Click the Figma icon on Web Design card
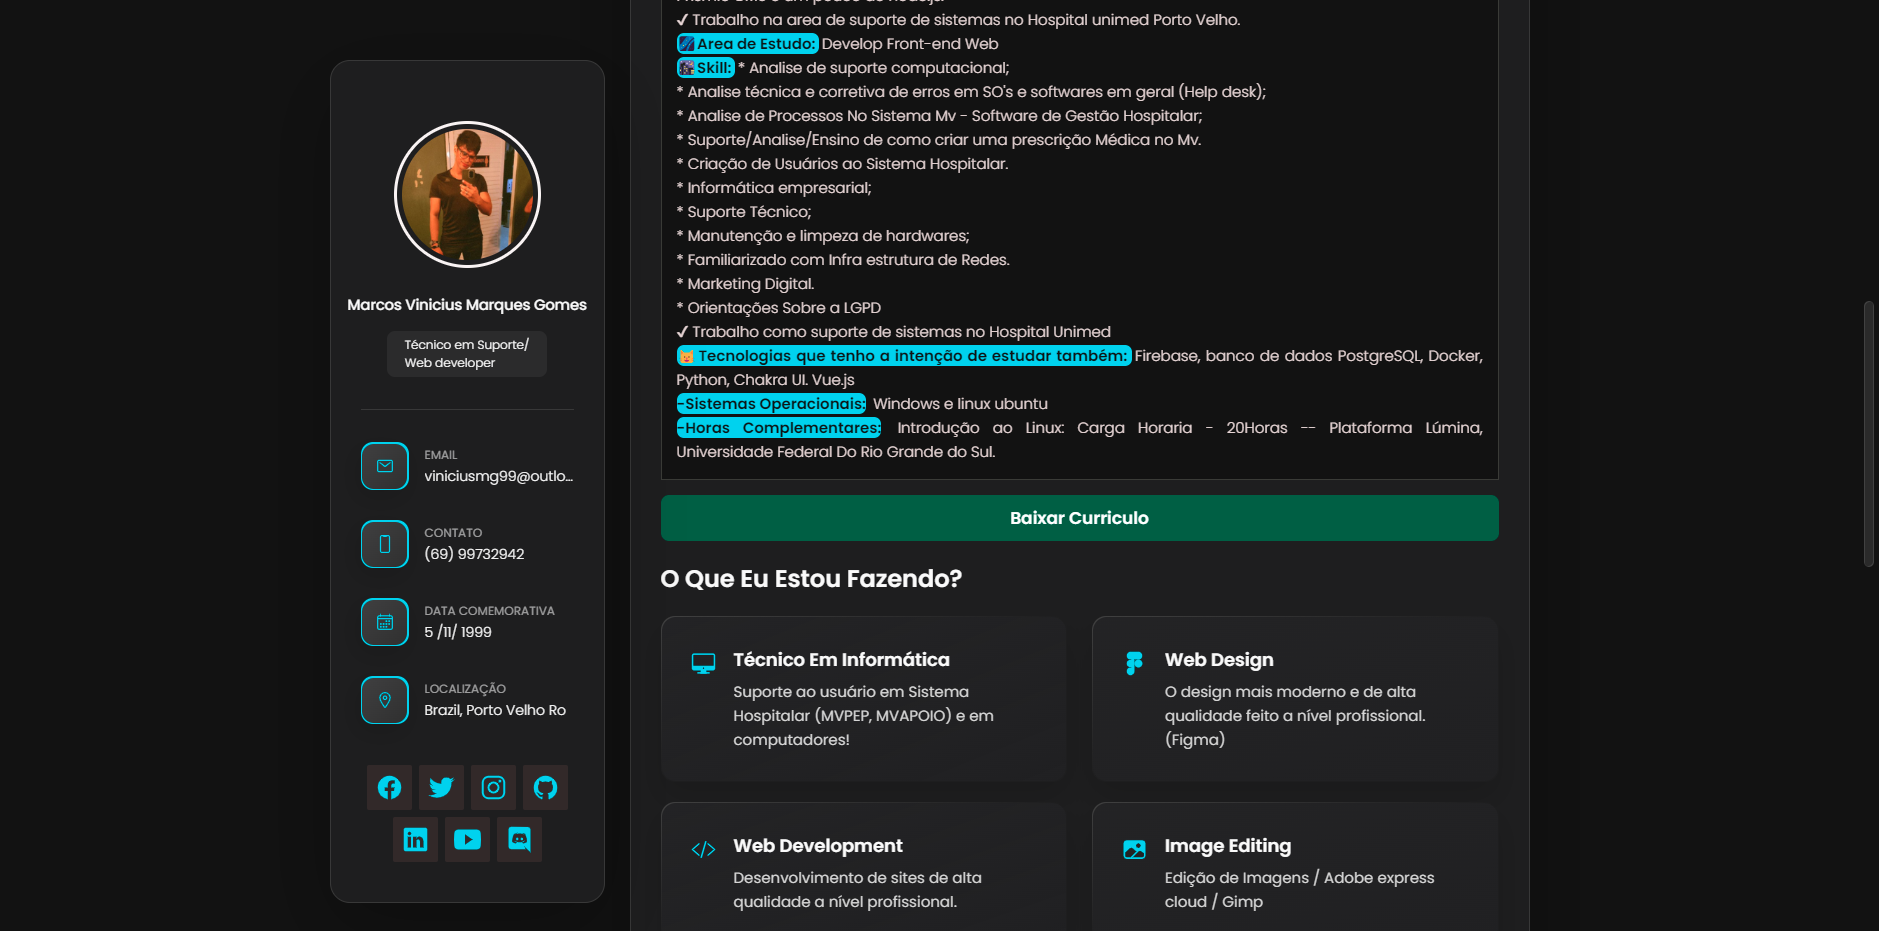This screenshot has height=931, width=1879. click(1134, 662)
